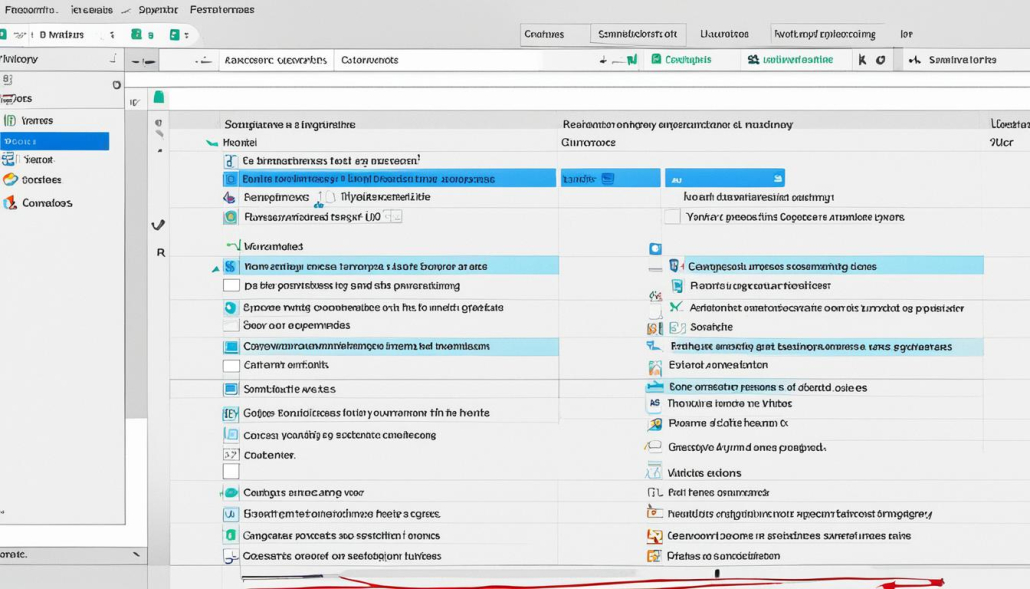Click the Samlivalorks button

[953, 60]
